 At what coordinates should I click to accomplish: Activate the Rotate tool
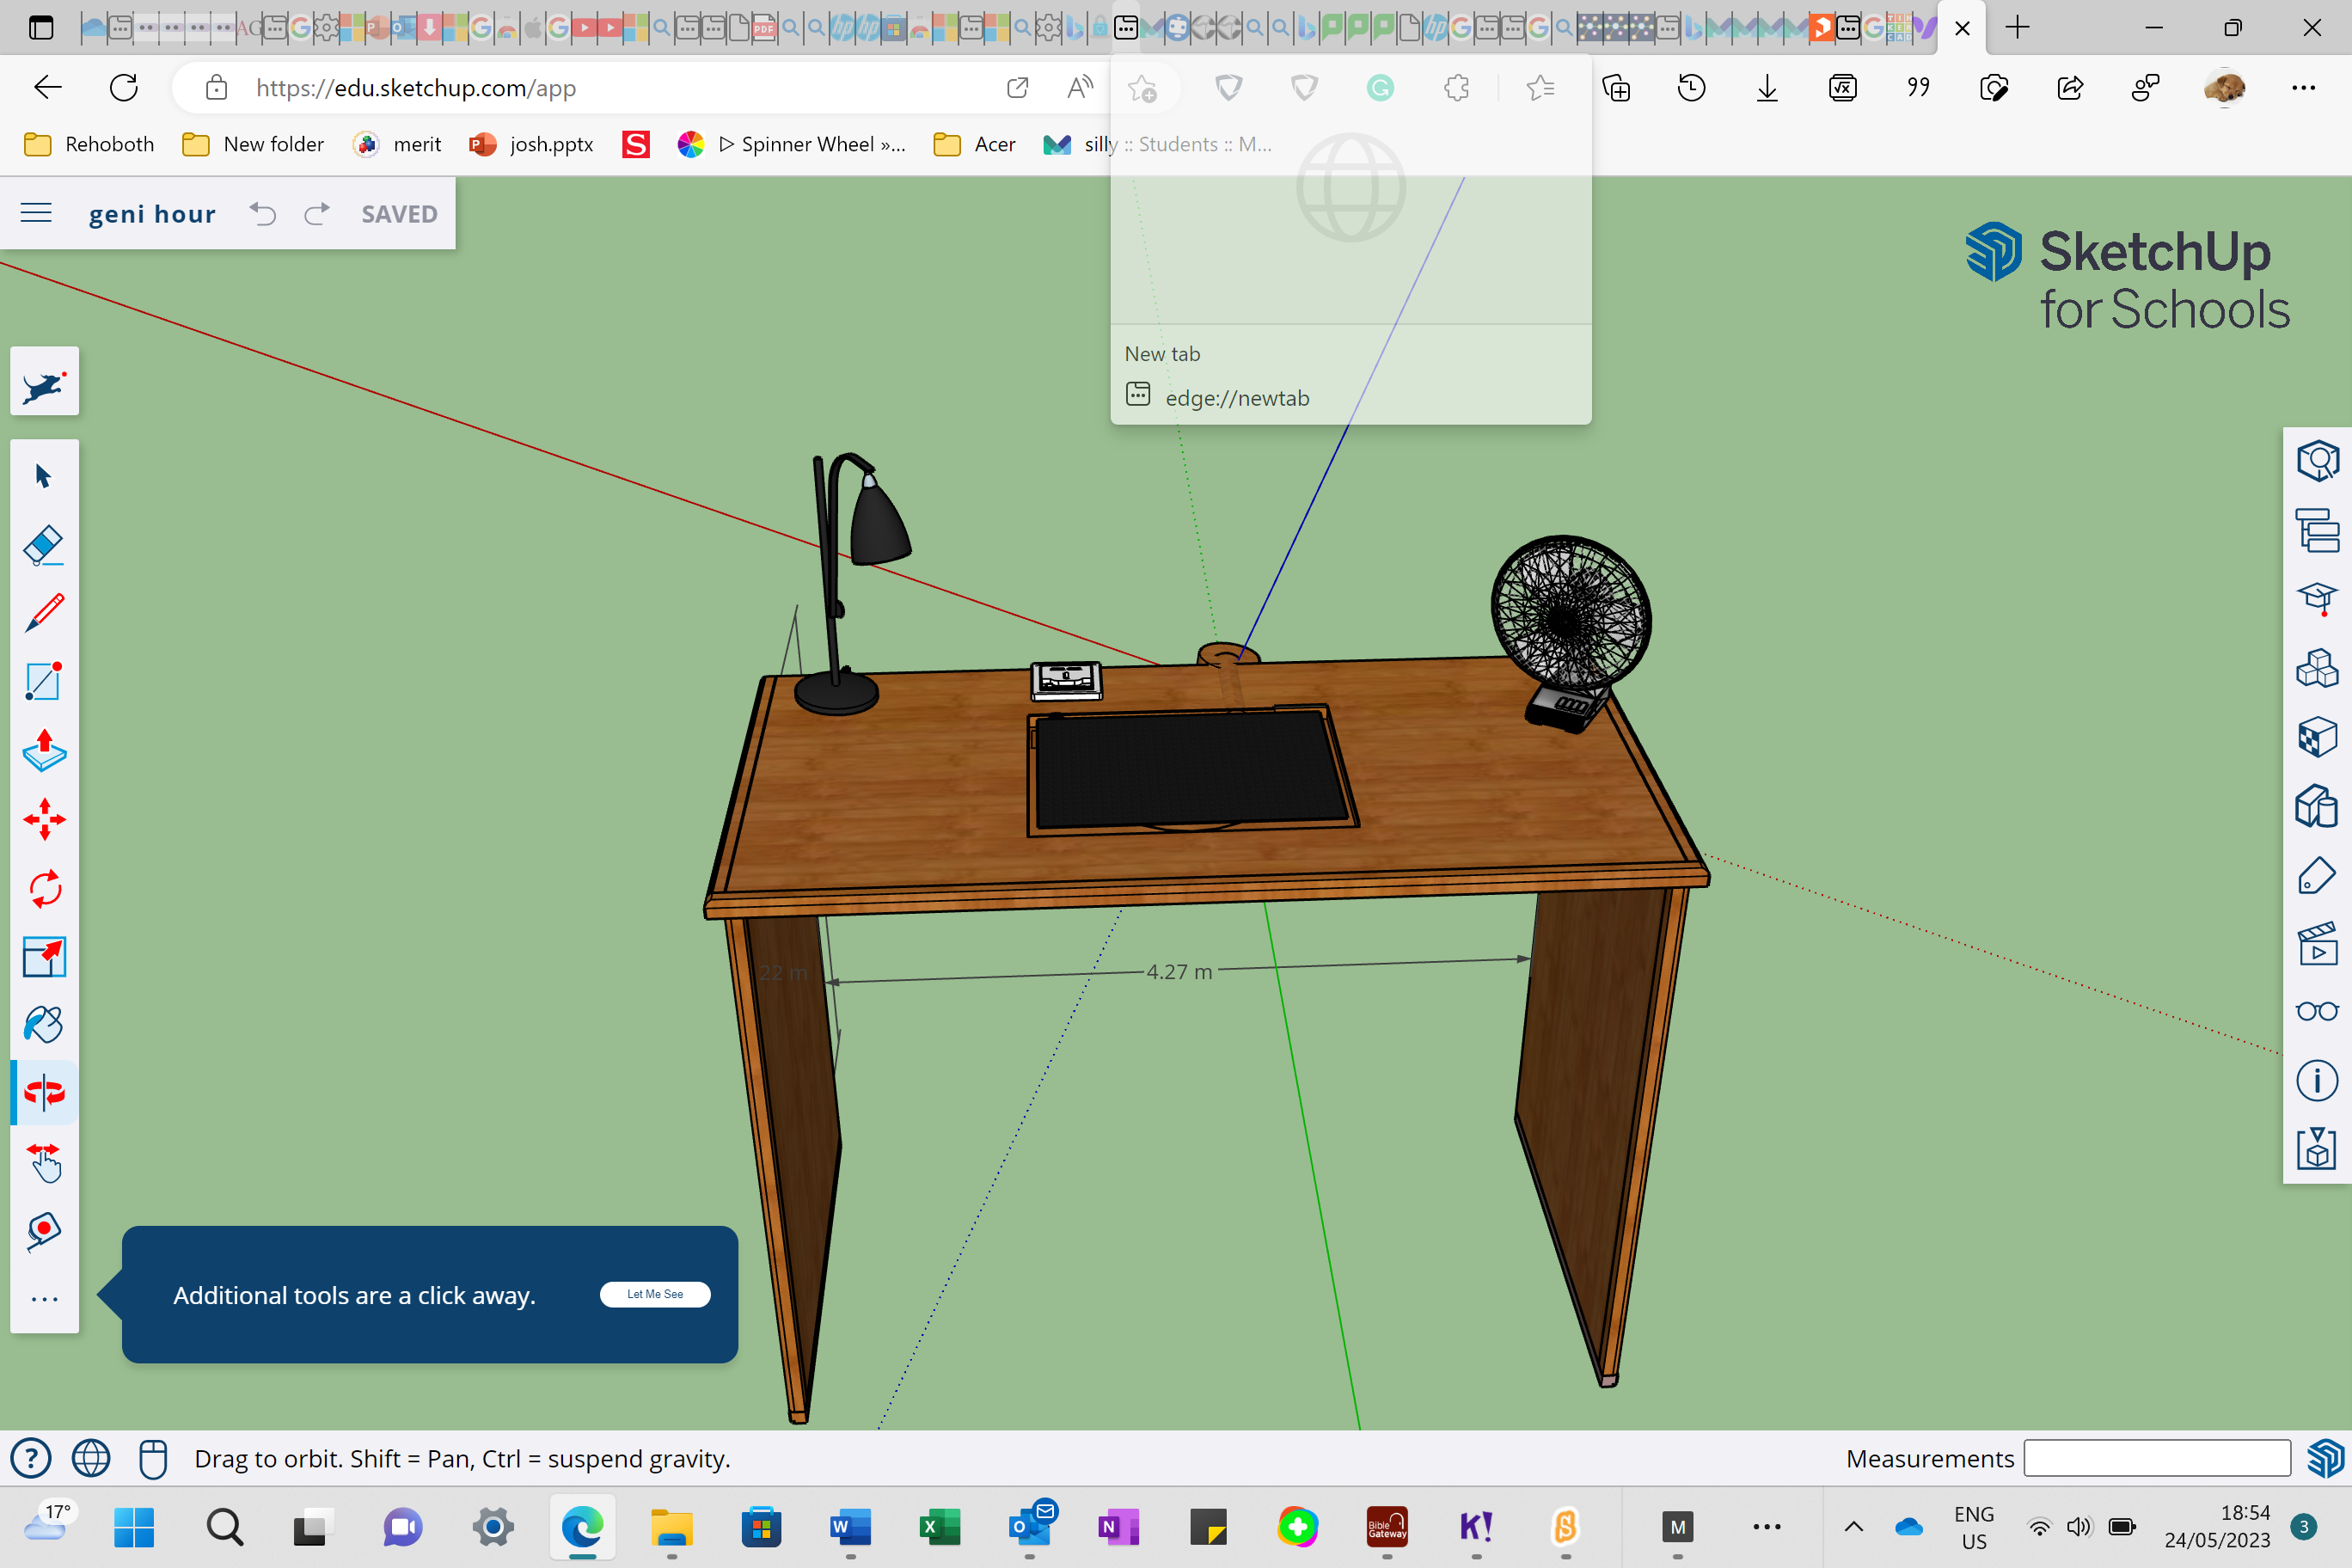pyautogui.click(x=44, y=889)
